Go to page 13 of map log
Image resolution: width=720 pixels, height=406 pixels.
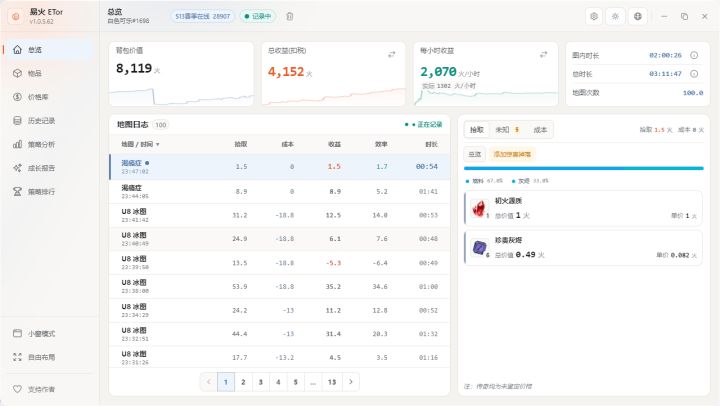pos(332,382)
